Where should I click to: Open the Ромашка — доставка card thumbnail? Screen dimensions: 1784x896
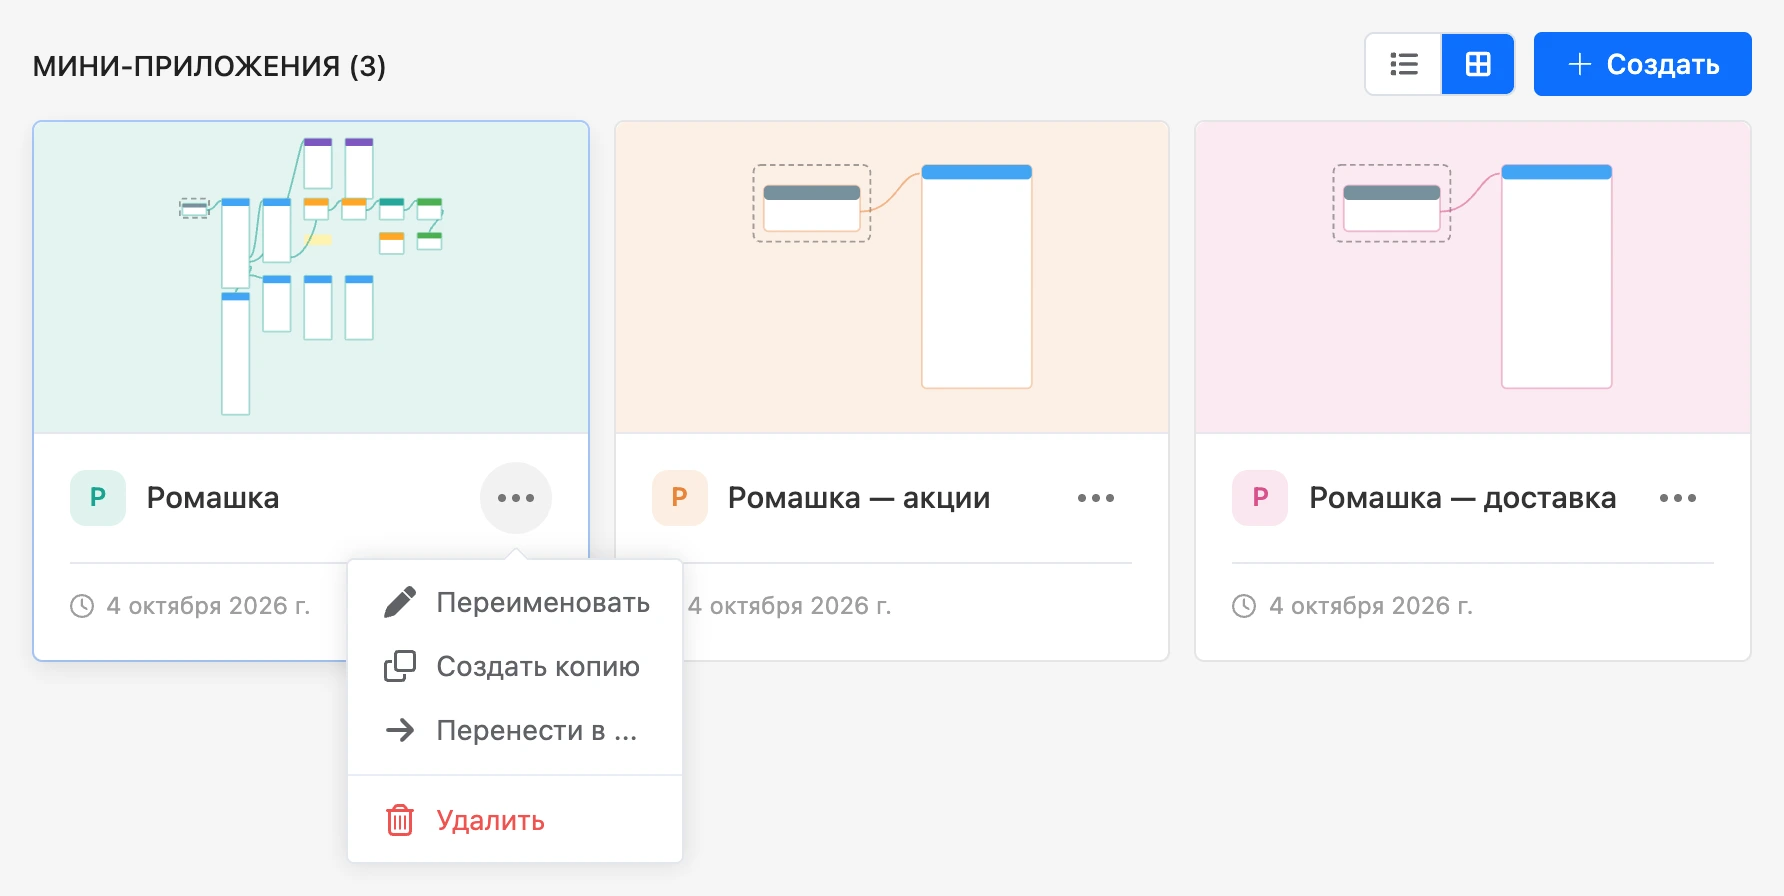[1473, 278]
